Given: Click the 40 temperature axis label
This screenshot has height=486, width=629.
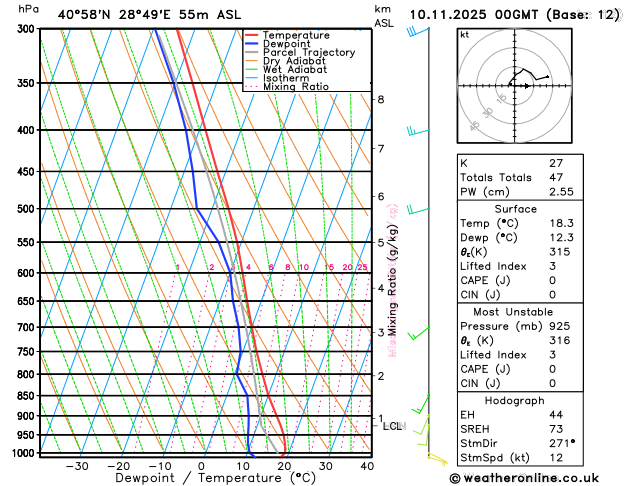Looking at the screenshot, I should click(x=367, y=466).
